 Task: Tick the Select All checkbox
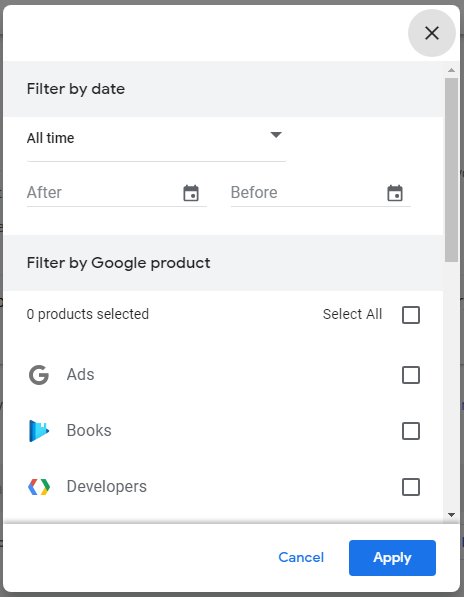[x=411, y=315]
